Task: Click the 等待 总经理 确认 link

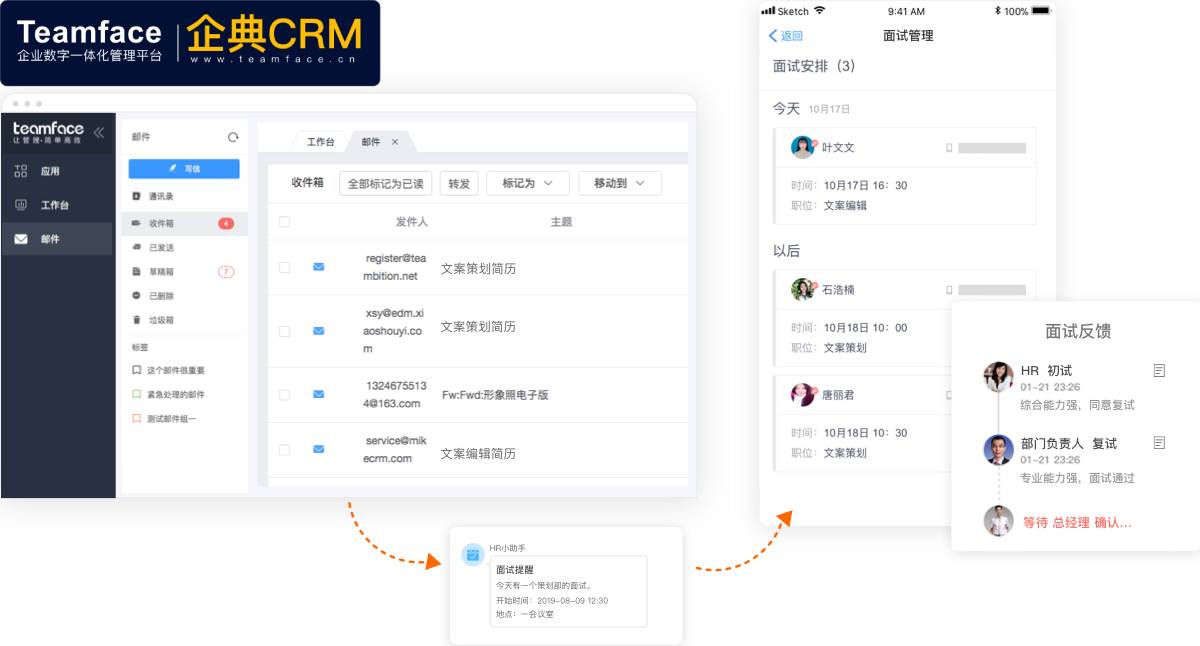Action: (1077, 522)
